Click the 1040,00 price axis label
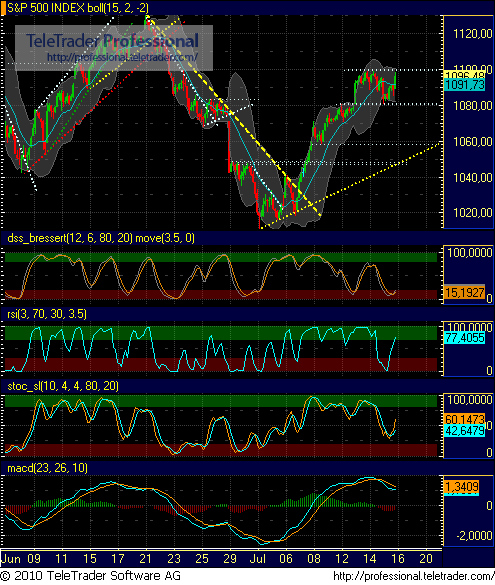 tap(473, 178)
